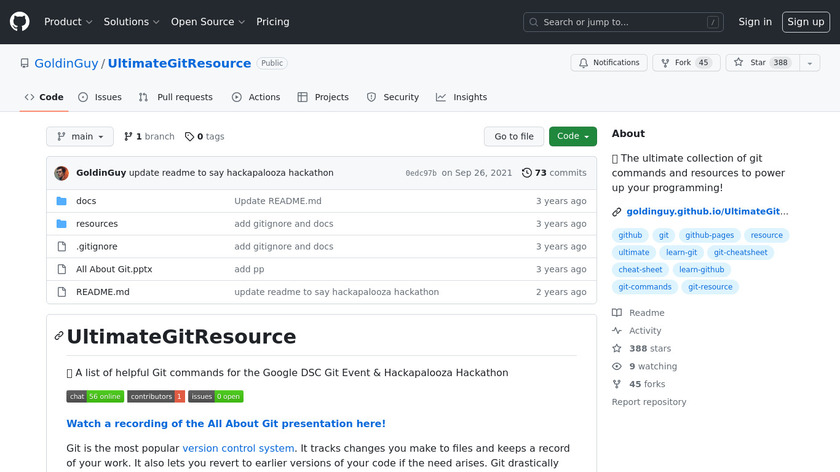Click the branch icon beside 1 branch
Viewport: 840px width, 472px height.
(128, 137)
